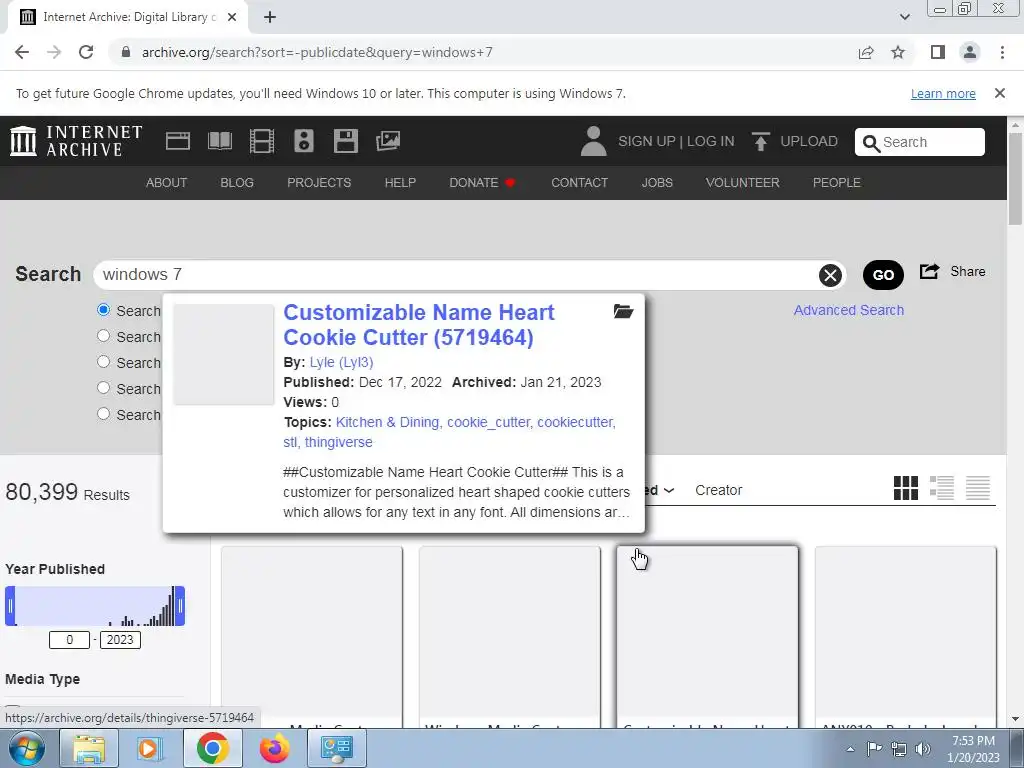The width and height of the screenshot is (1024, 768).
Task: Open the JOBS menu item
Action: [x=657, y=183]
